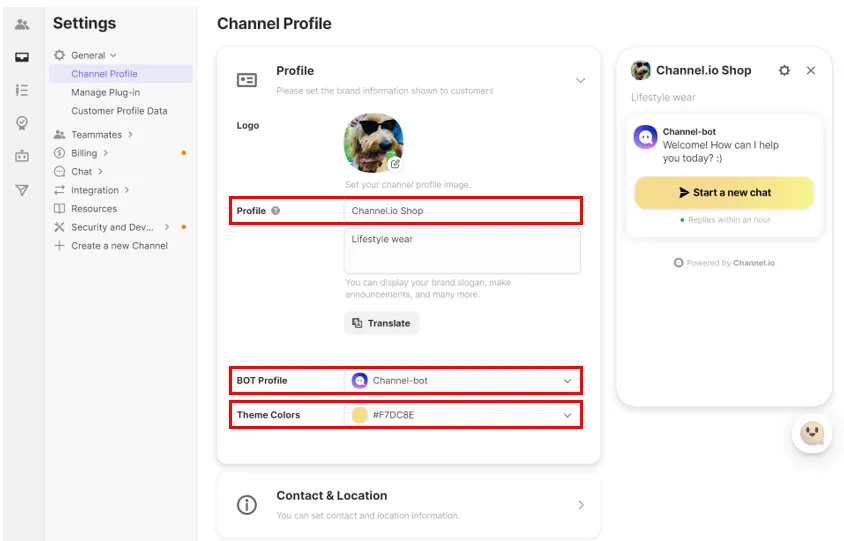This screenshot has height=541, width=844.
Task: Select Create a new Channel
Action: coord(119,245)
